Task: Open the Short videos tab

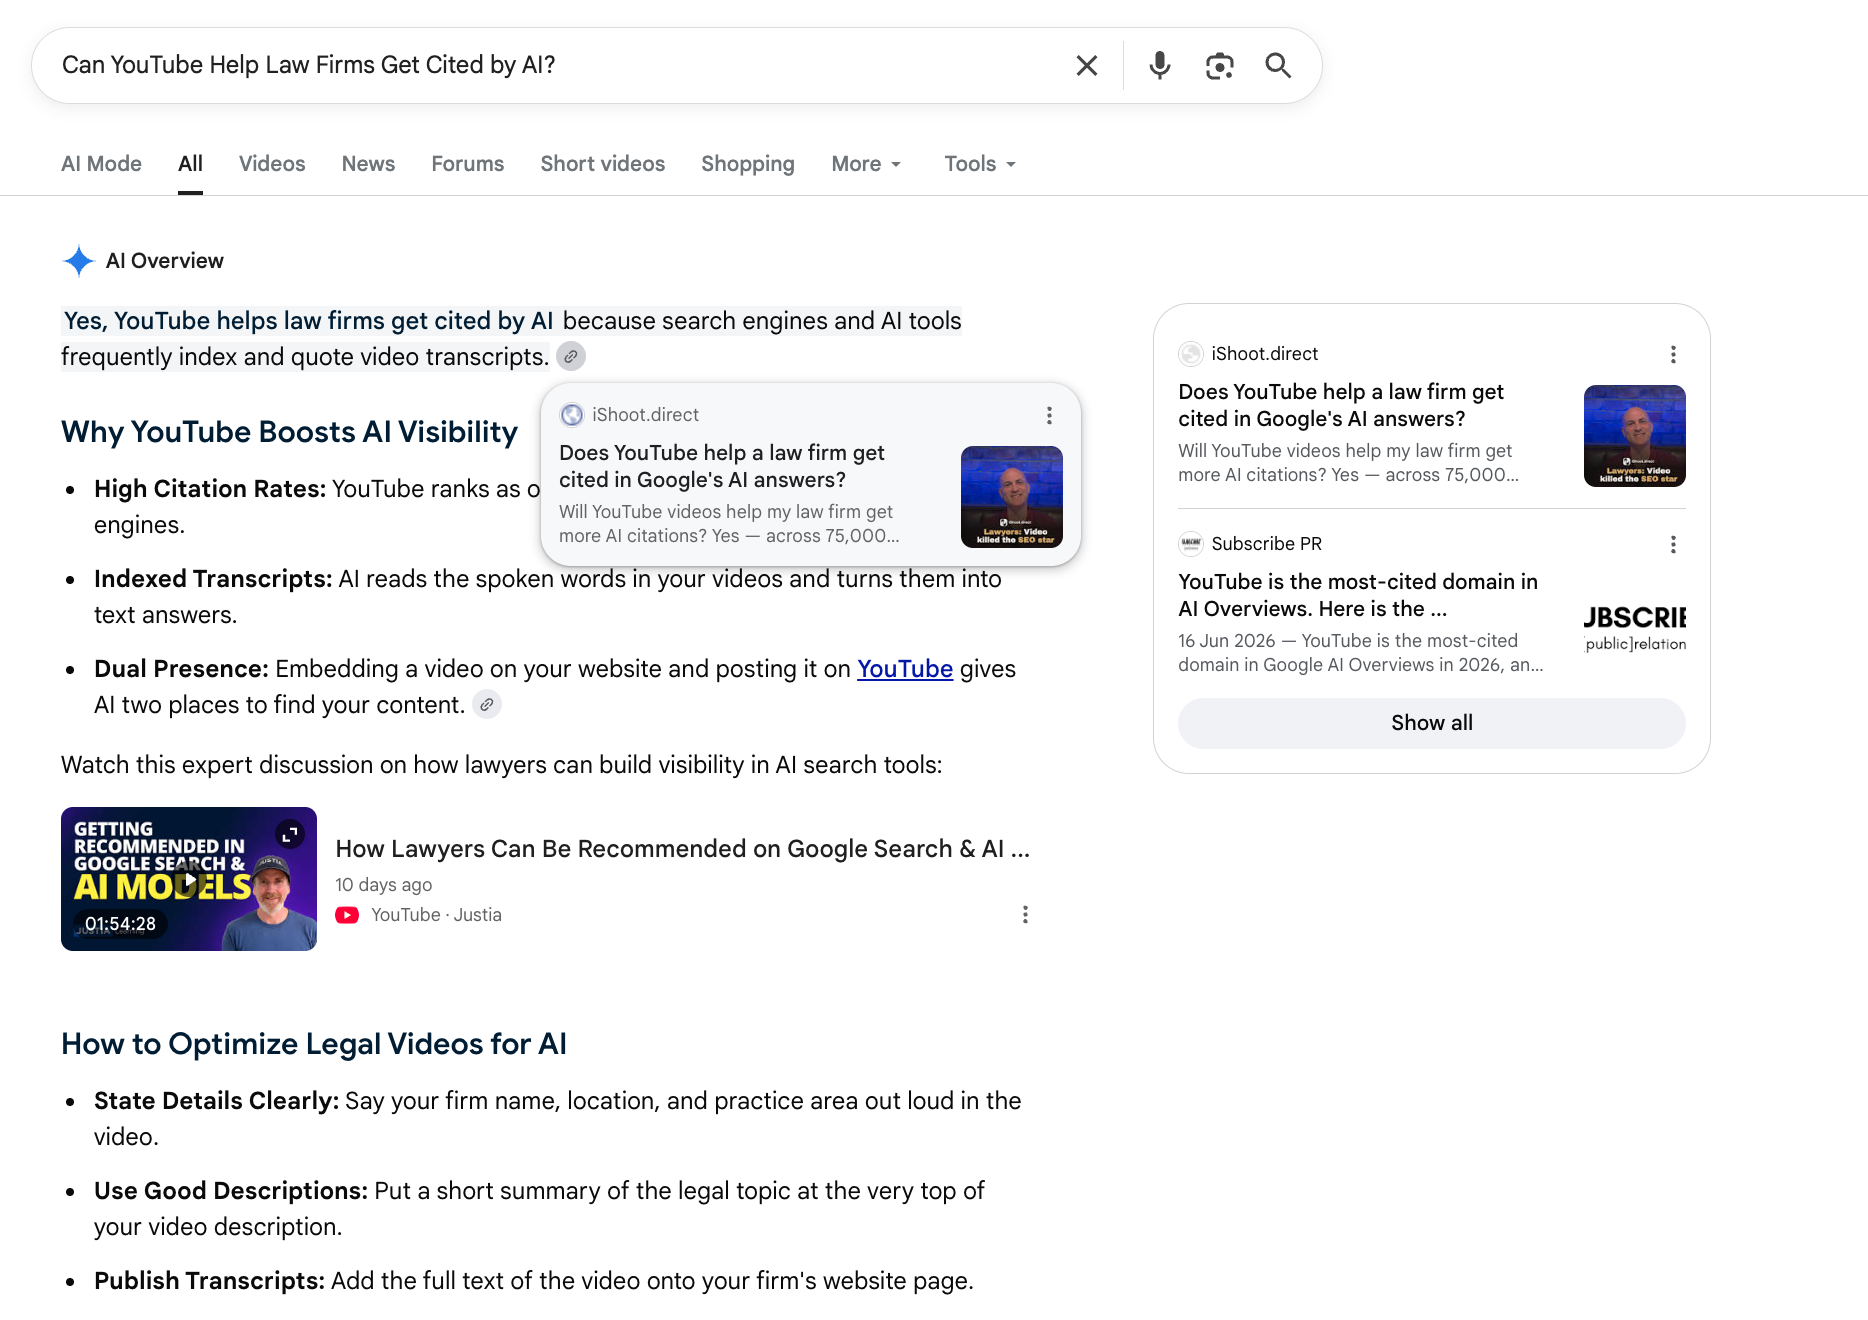Action: tap(602, 164)
